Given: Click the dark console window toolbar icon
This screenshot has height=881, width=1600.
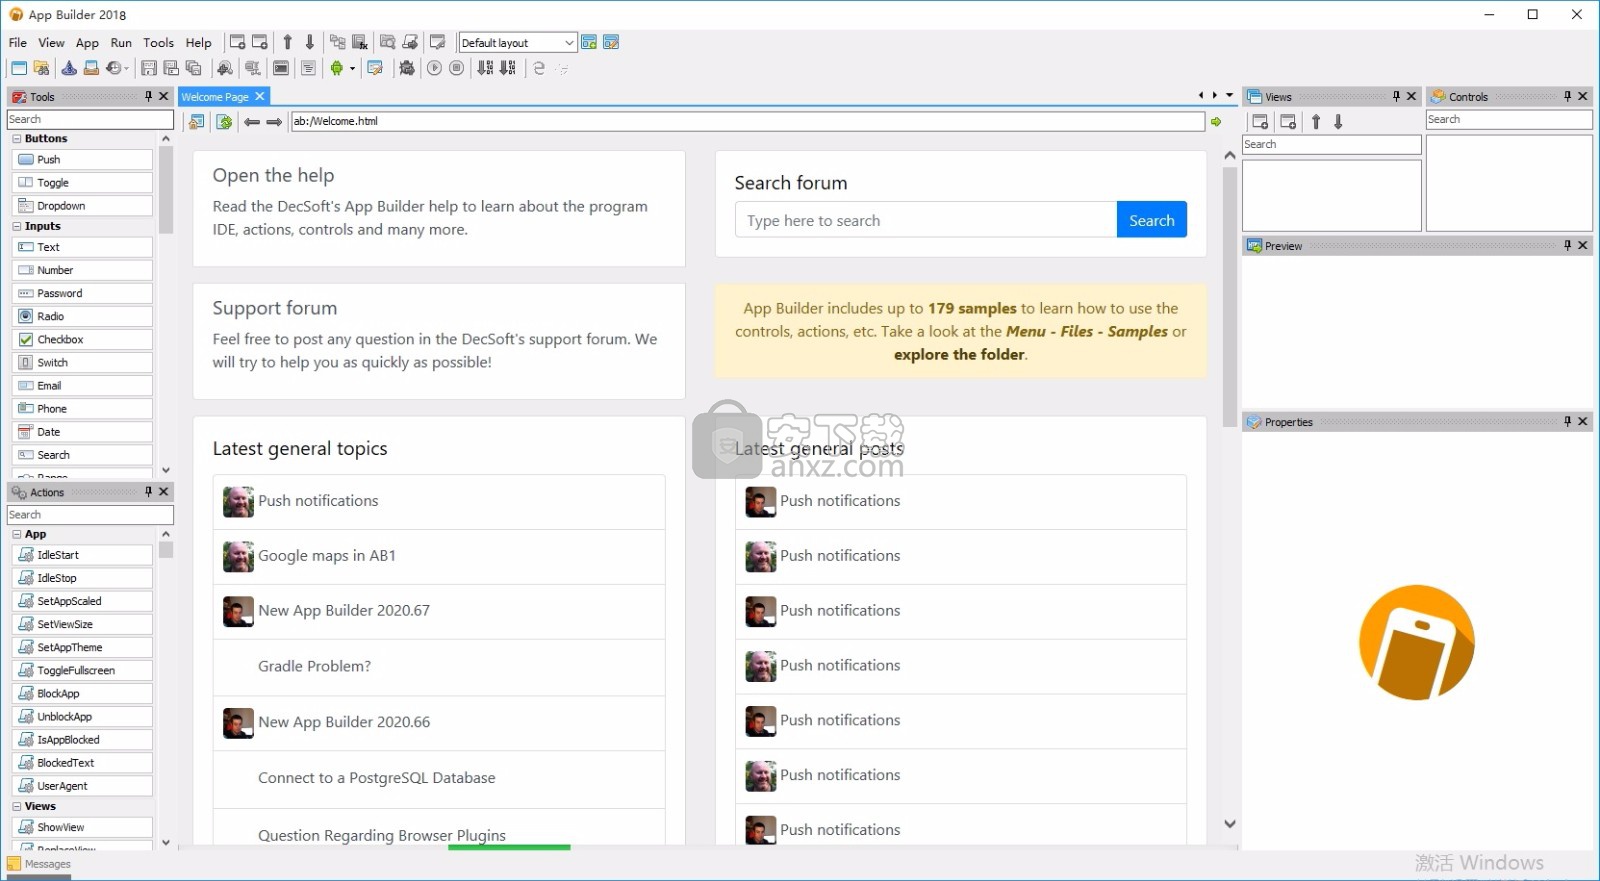Looking at the screenshot, I should (281, 68).
